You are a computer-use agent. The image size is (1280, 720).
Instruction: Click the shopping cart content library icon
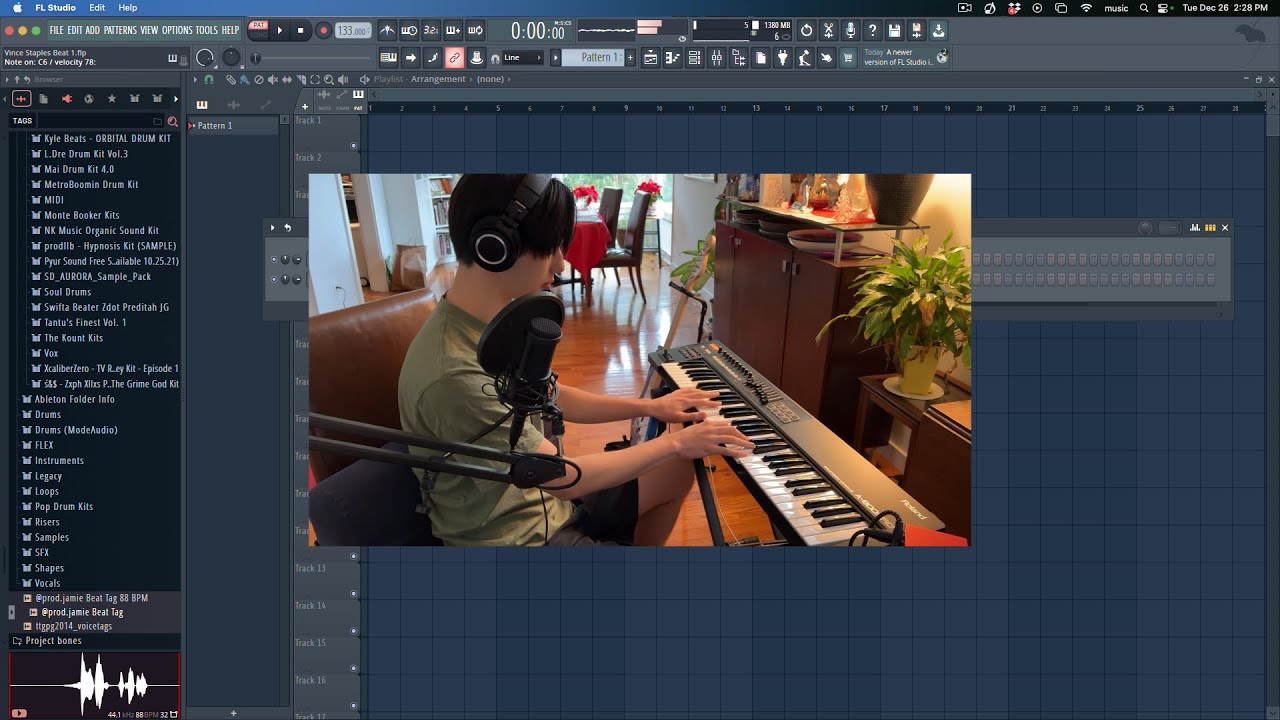pyautogui.click(x=848, y=58)
